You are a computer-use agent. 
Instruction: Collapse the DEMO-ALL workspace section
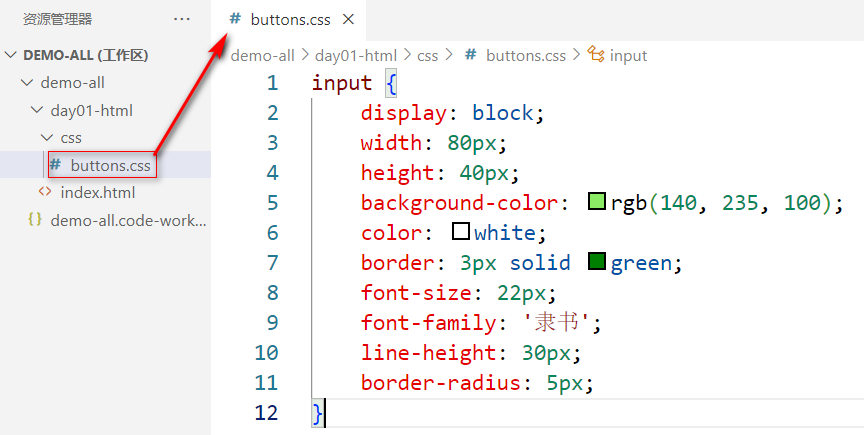click(11, 55)
